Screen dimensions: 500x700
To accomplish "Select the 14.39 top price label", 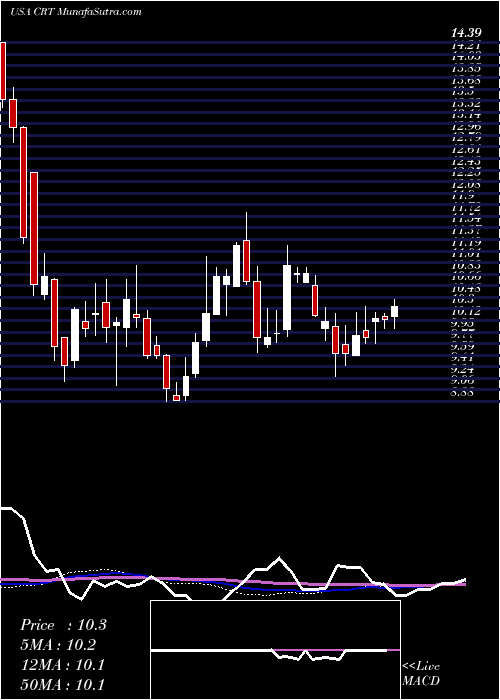I will (467, 33).
